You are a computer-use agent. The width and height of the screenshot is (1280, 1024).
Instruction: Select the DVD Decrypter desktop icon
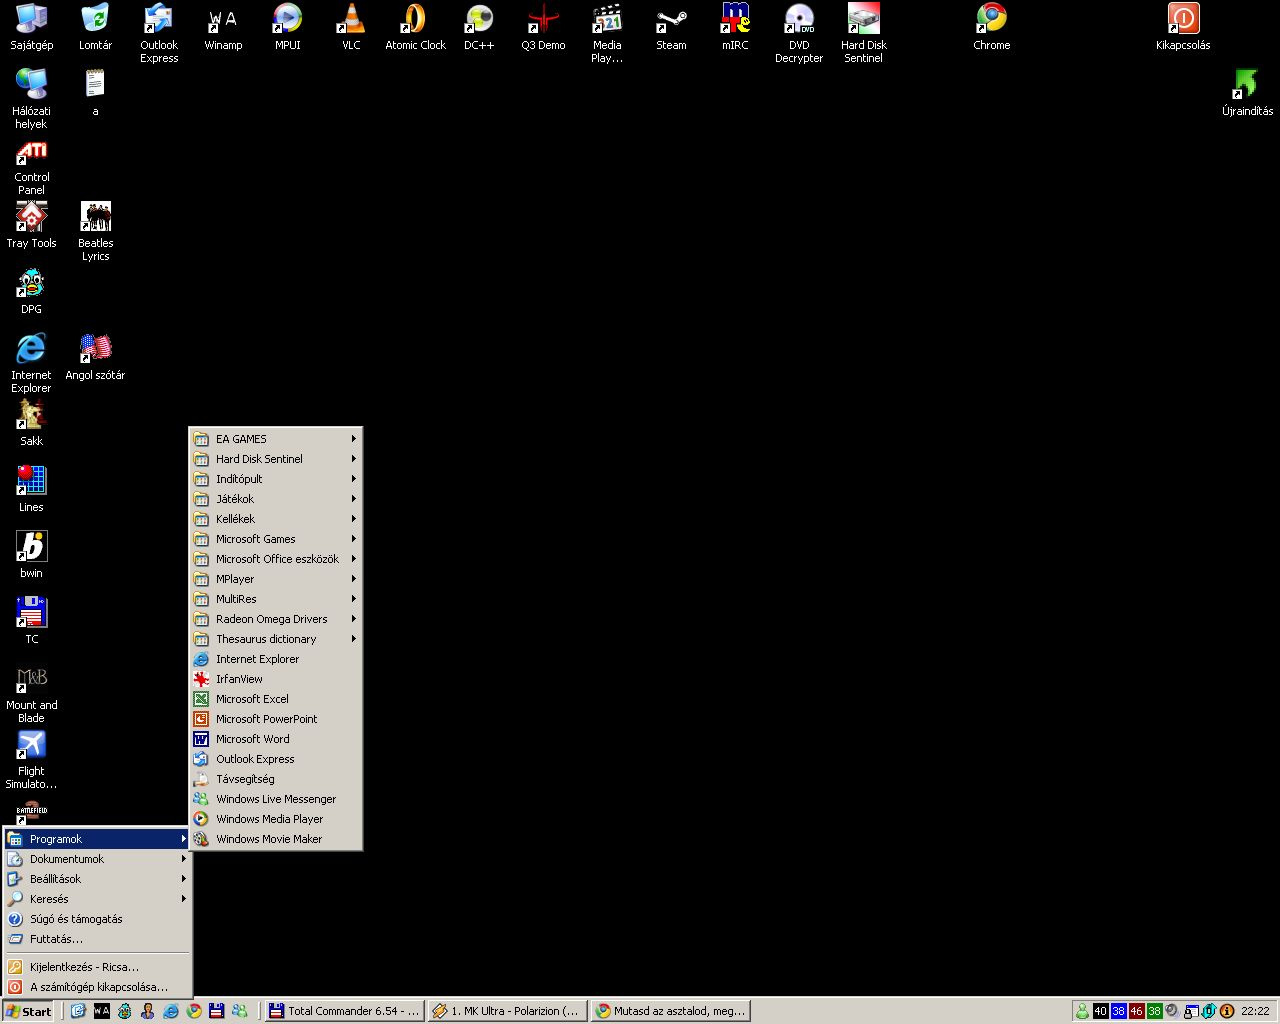pos(799,33)
